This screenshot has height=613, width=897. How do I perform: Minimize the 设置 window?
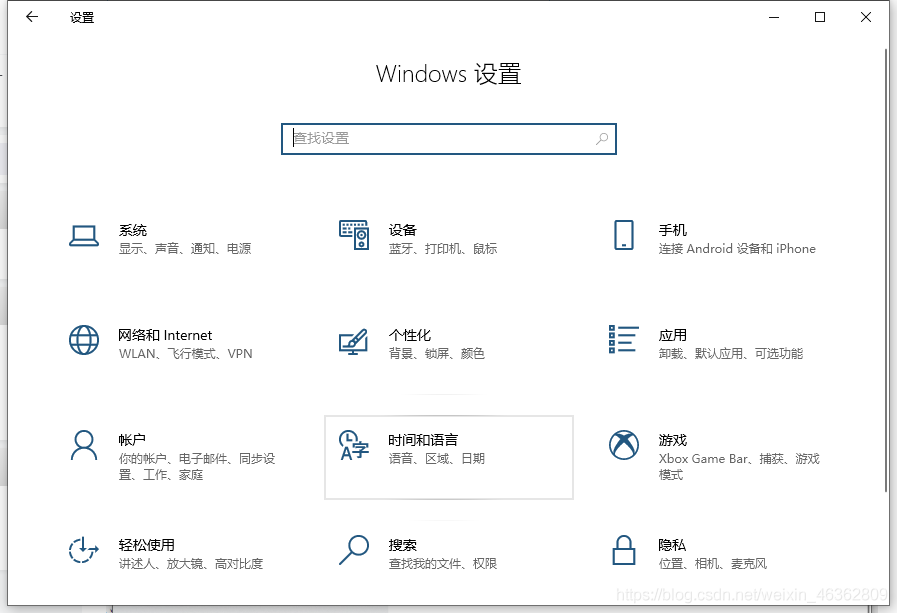click(x=774, y=17)
